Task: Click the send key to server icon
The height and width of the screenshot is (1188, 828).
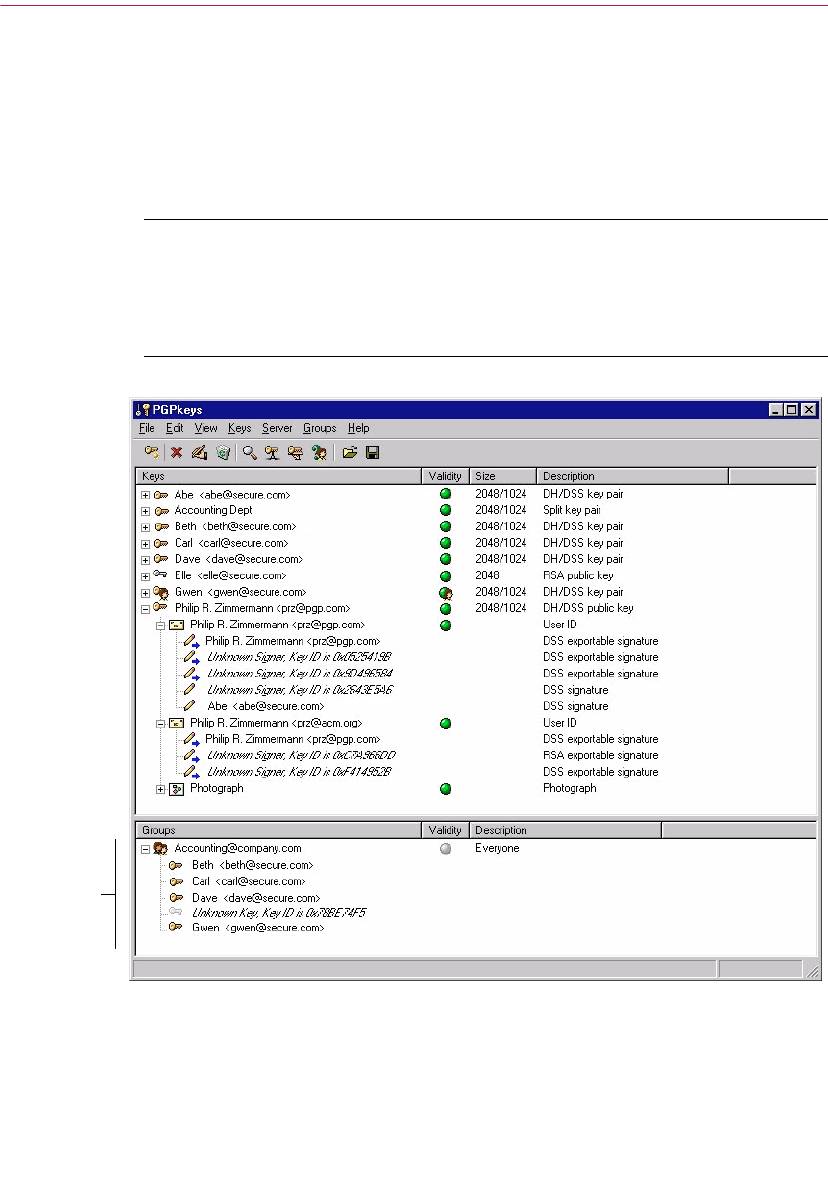Action: pos(272,452)
